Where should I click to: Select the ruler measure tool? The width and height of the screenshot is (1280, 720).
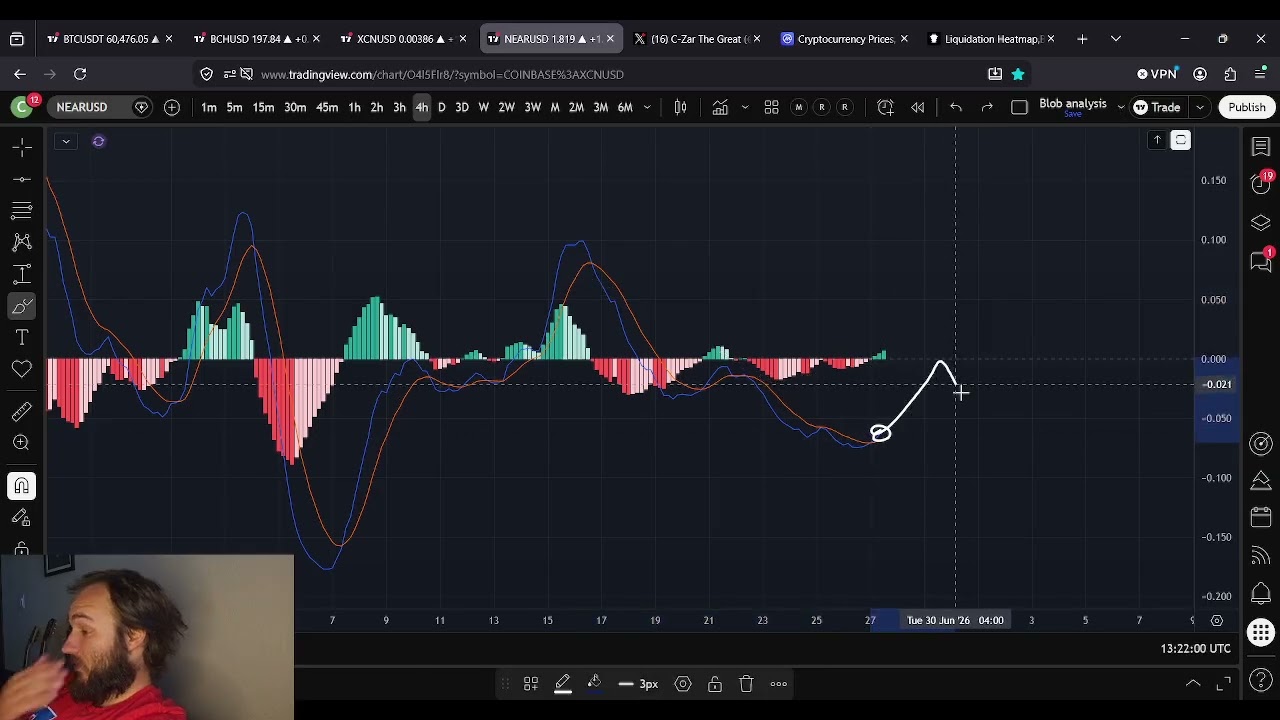click(x=22, y=411)
